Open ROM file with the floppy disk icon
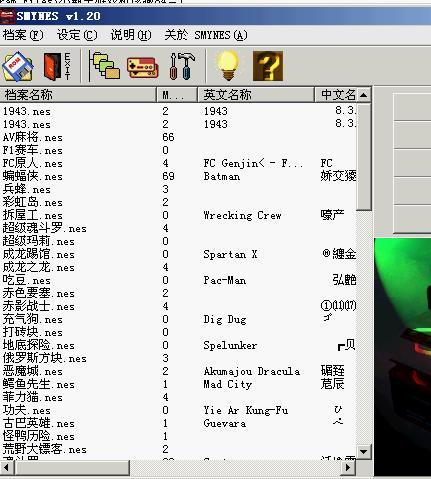This screenshot has width=431, height=479. coord(18,66)
